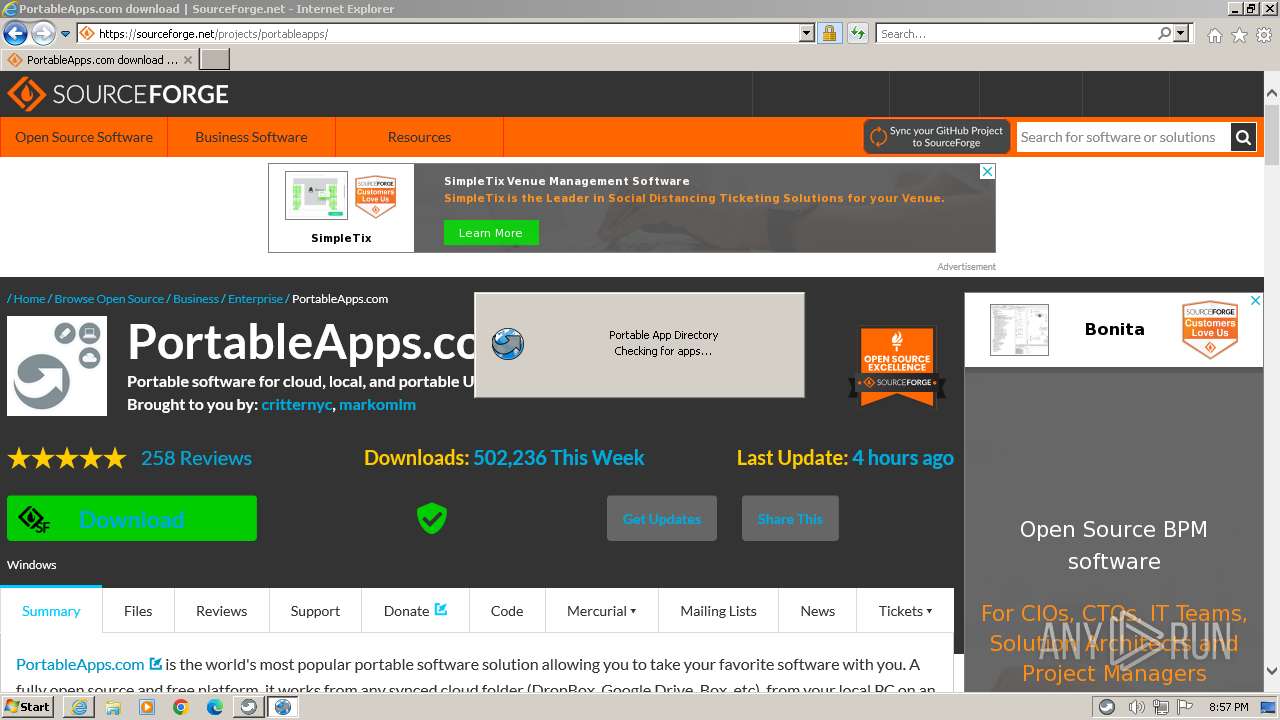Expand the Mercurial dropdown tab
1280x720 pixels.
[x=601, y=611]
